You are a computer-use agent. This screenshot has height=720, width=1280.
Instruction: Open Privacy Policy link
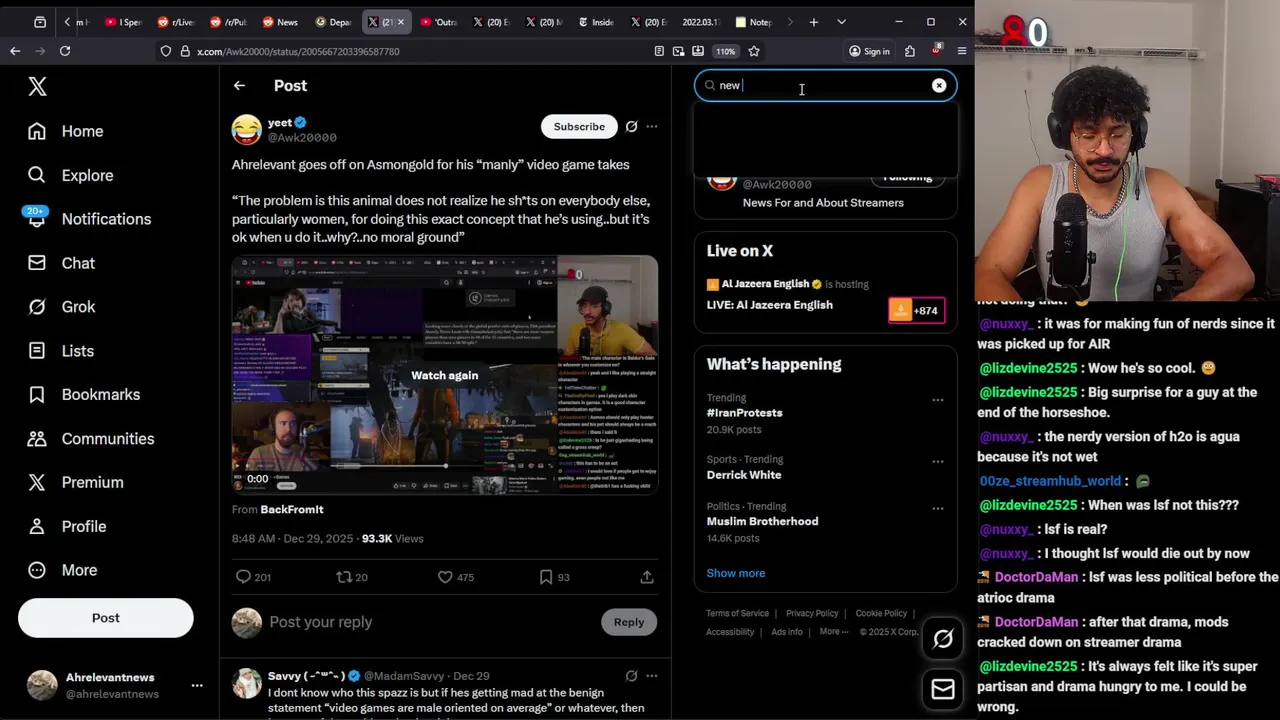tap(812, 613)
